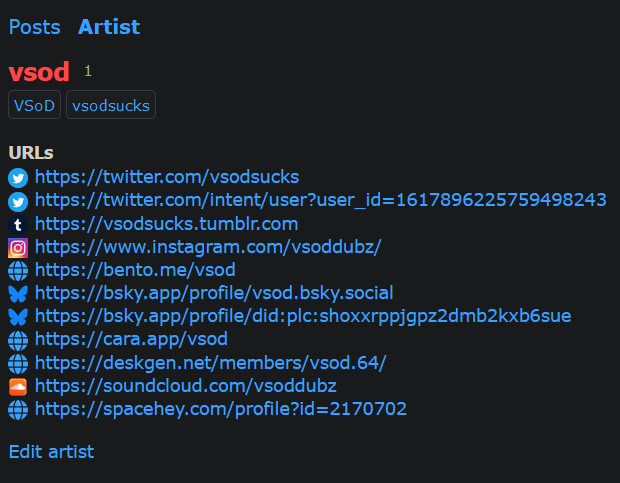The height and width of the screenshot is (483, 620).
Task: Click the Edit artist link
Action: [x=51, y=451]
